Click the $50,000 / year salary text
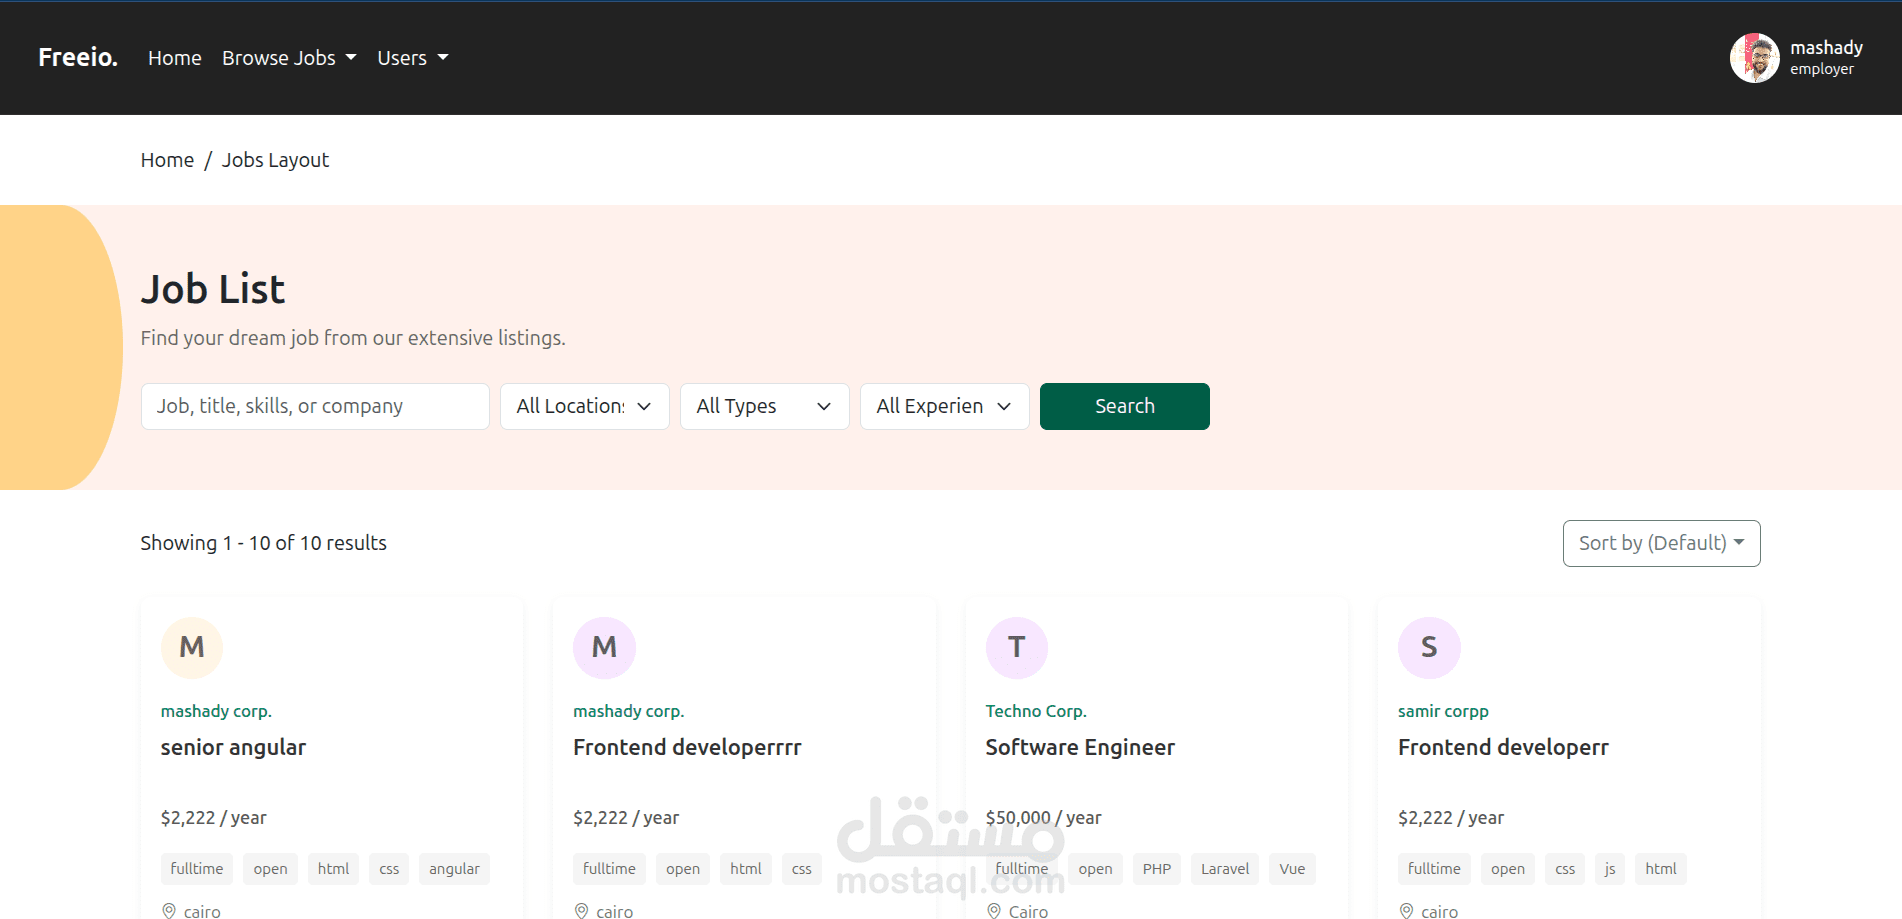Image resolution: width=1902 pixels, height=919 pixels. (x=1043, y=818)
